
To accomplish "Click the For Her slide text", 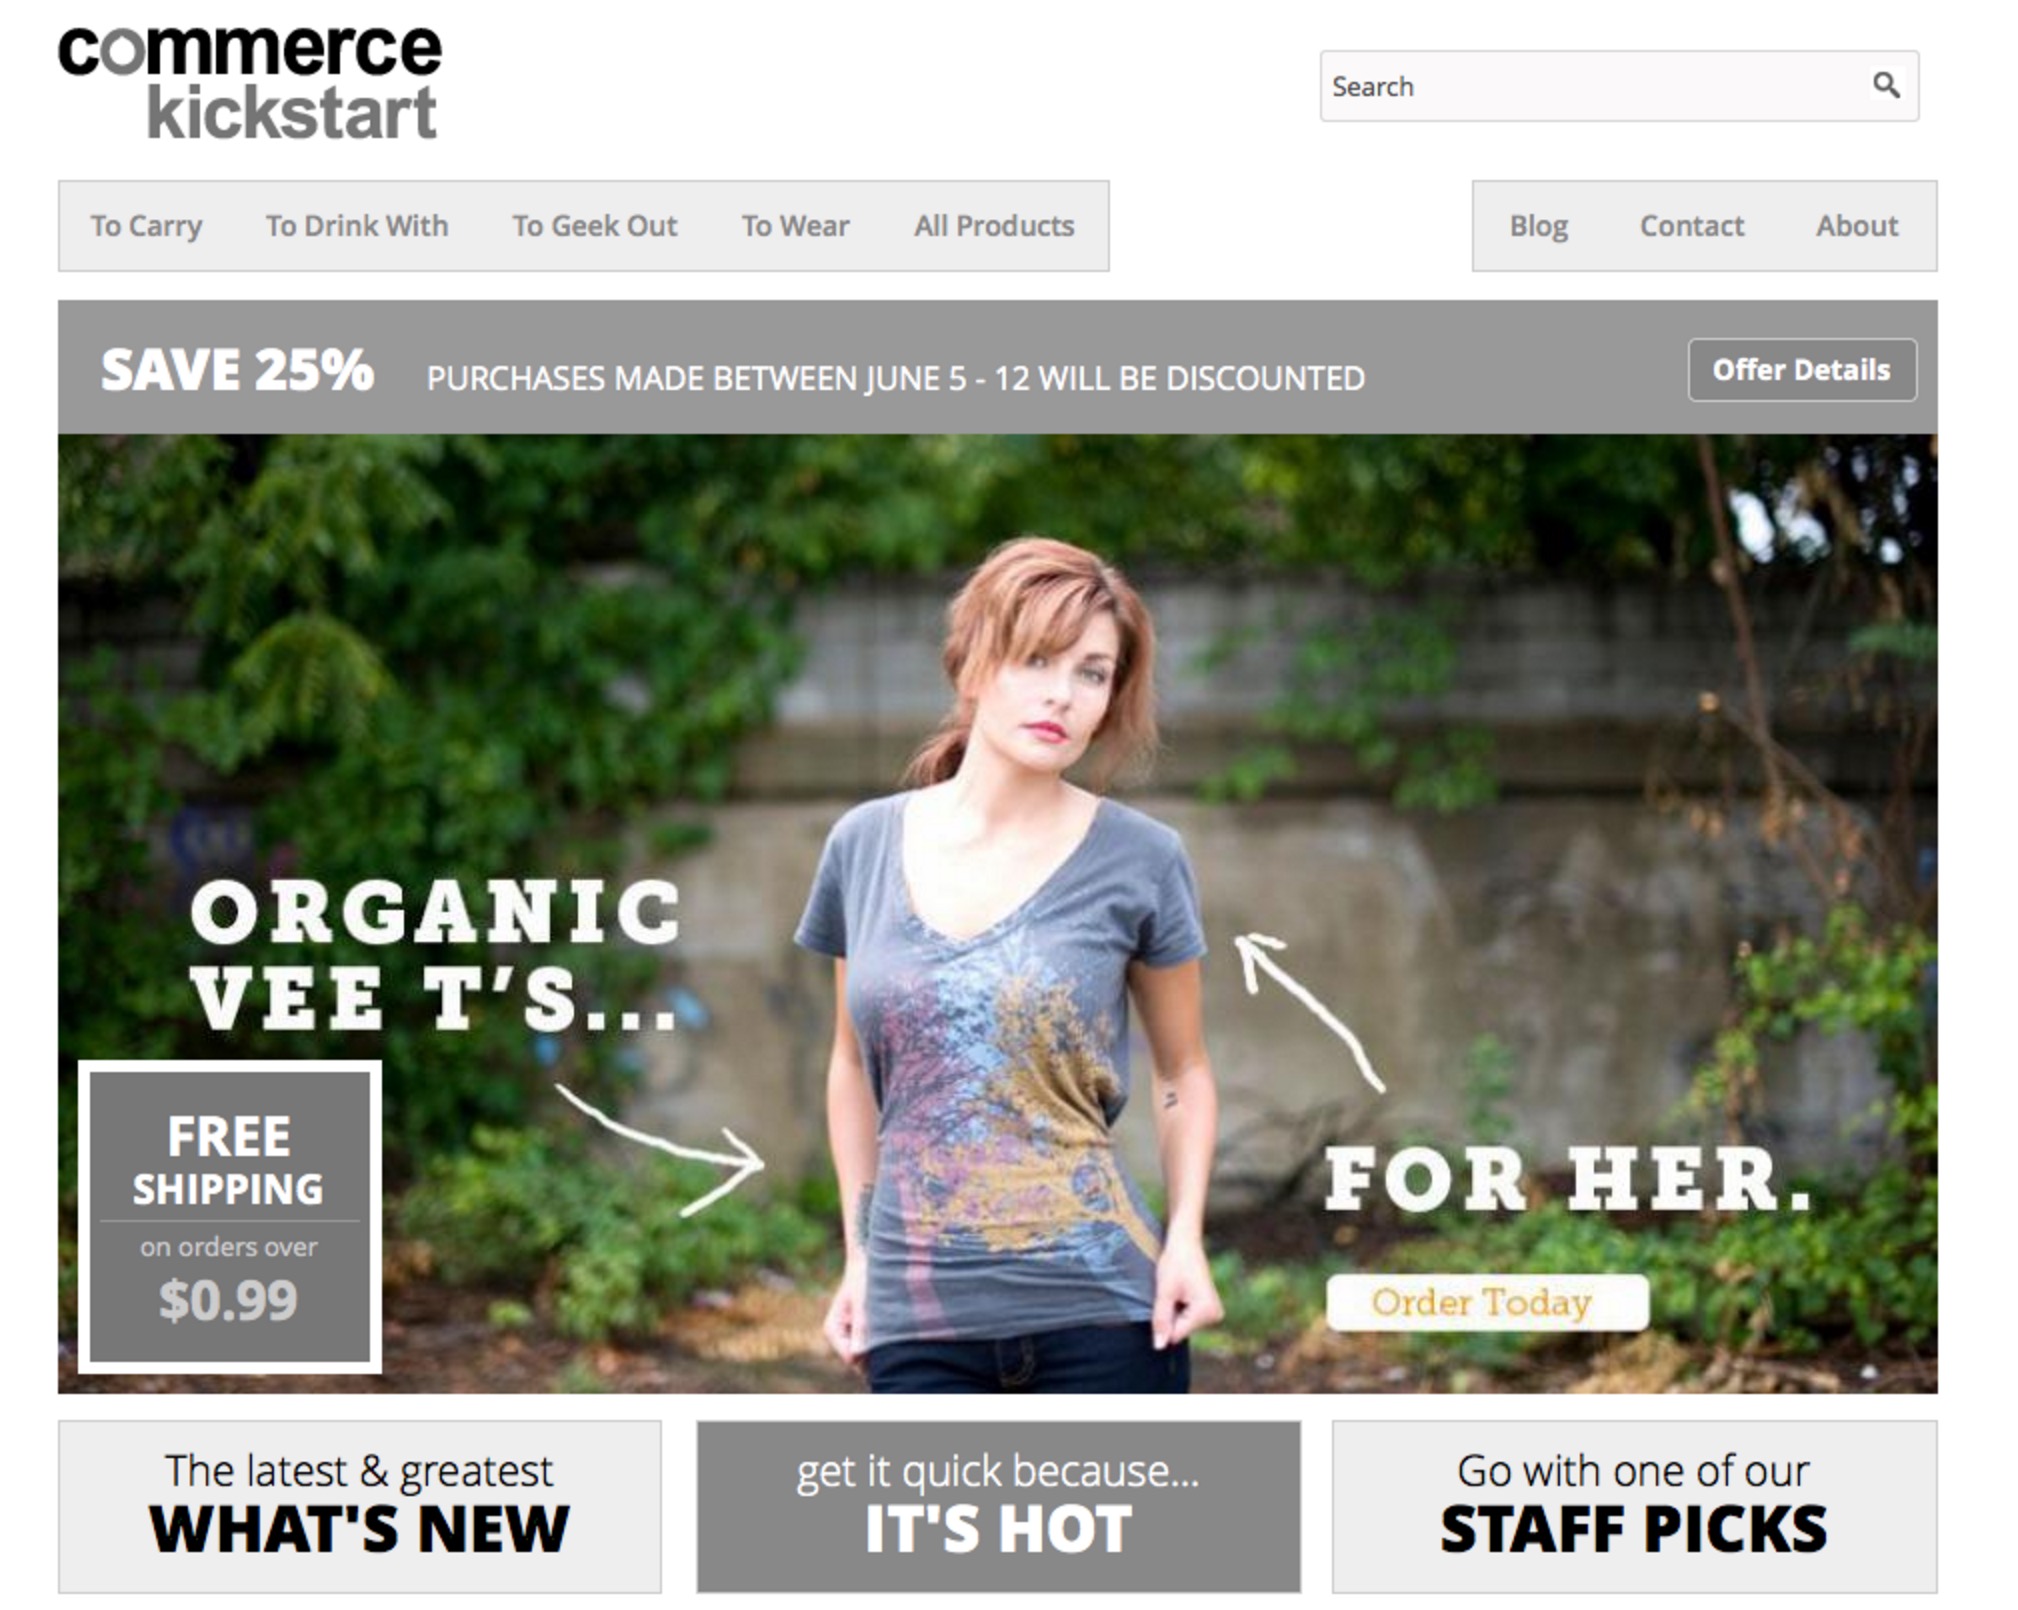I will click(x=1567, y=1180).
